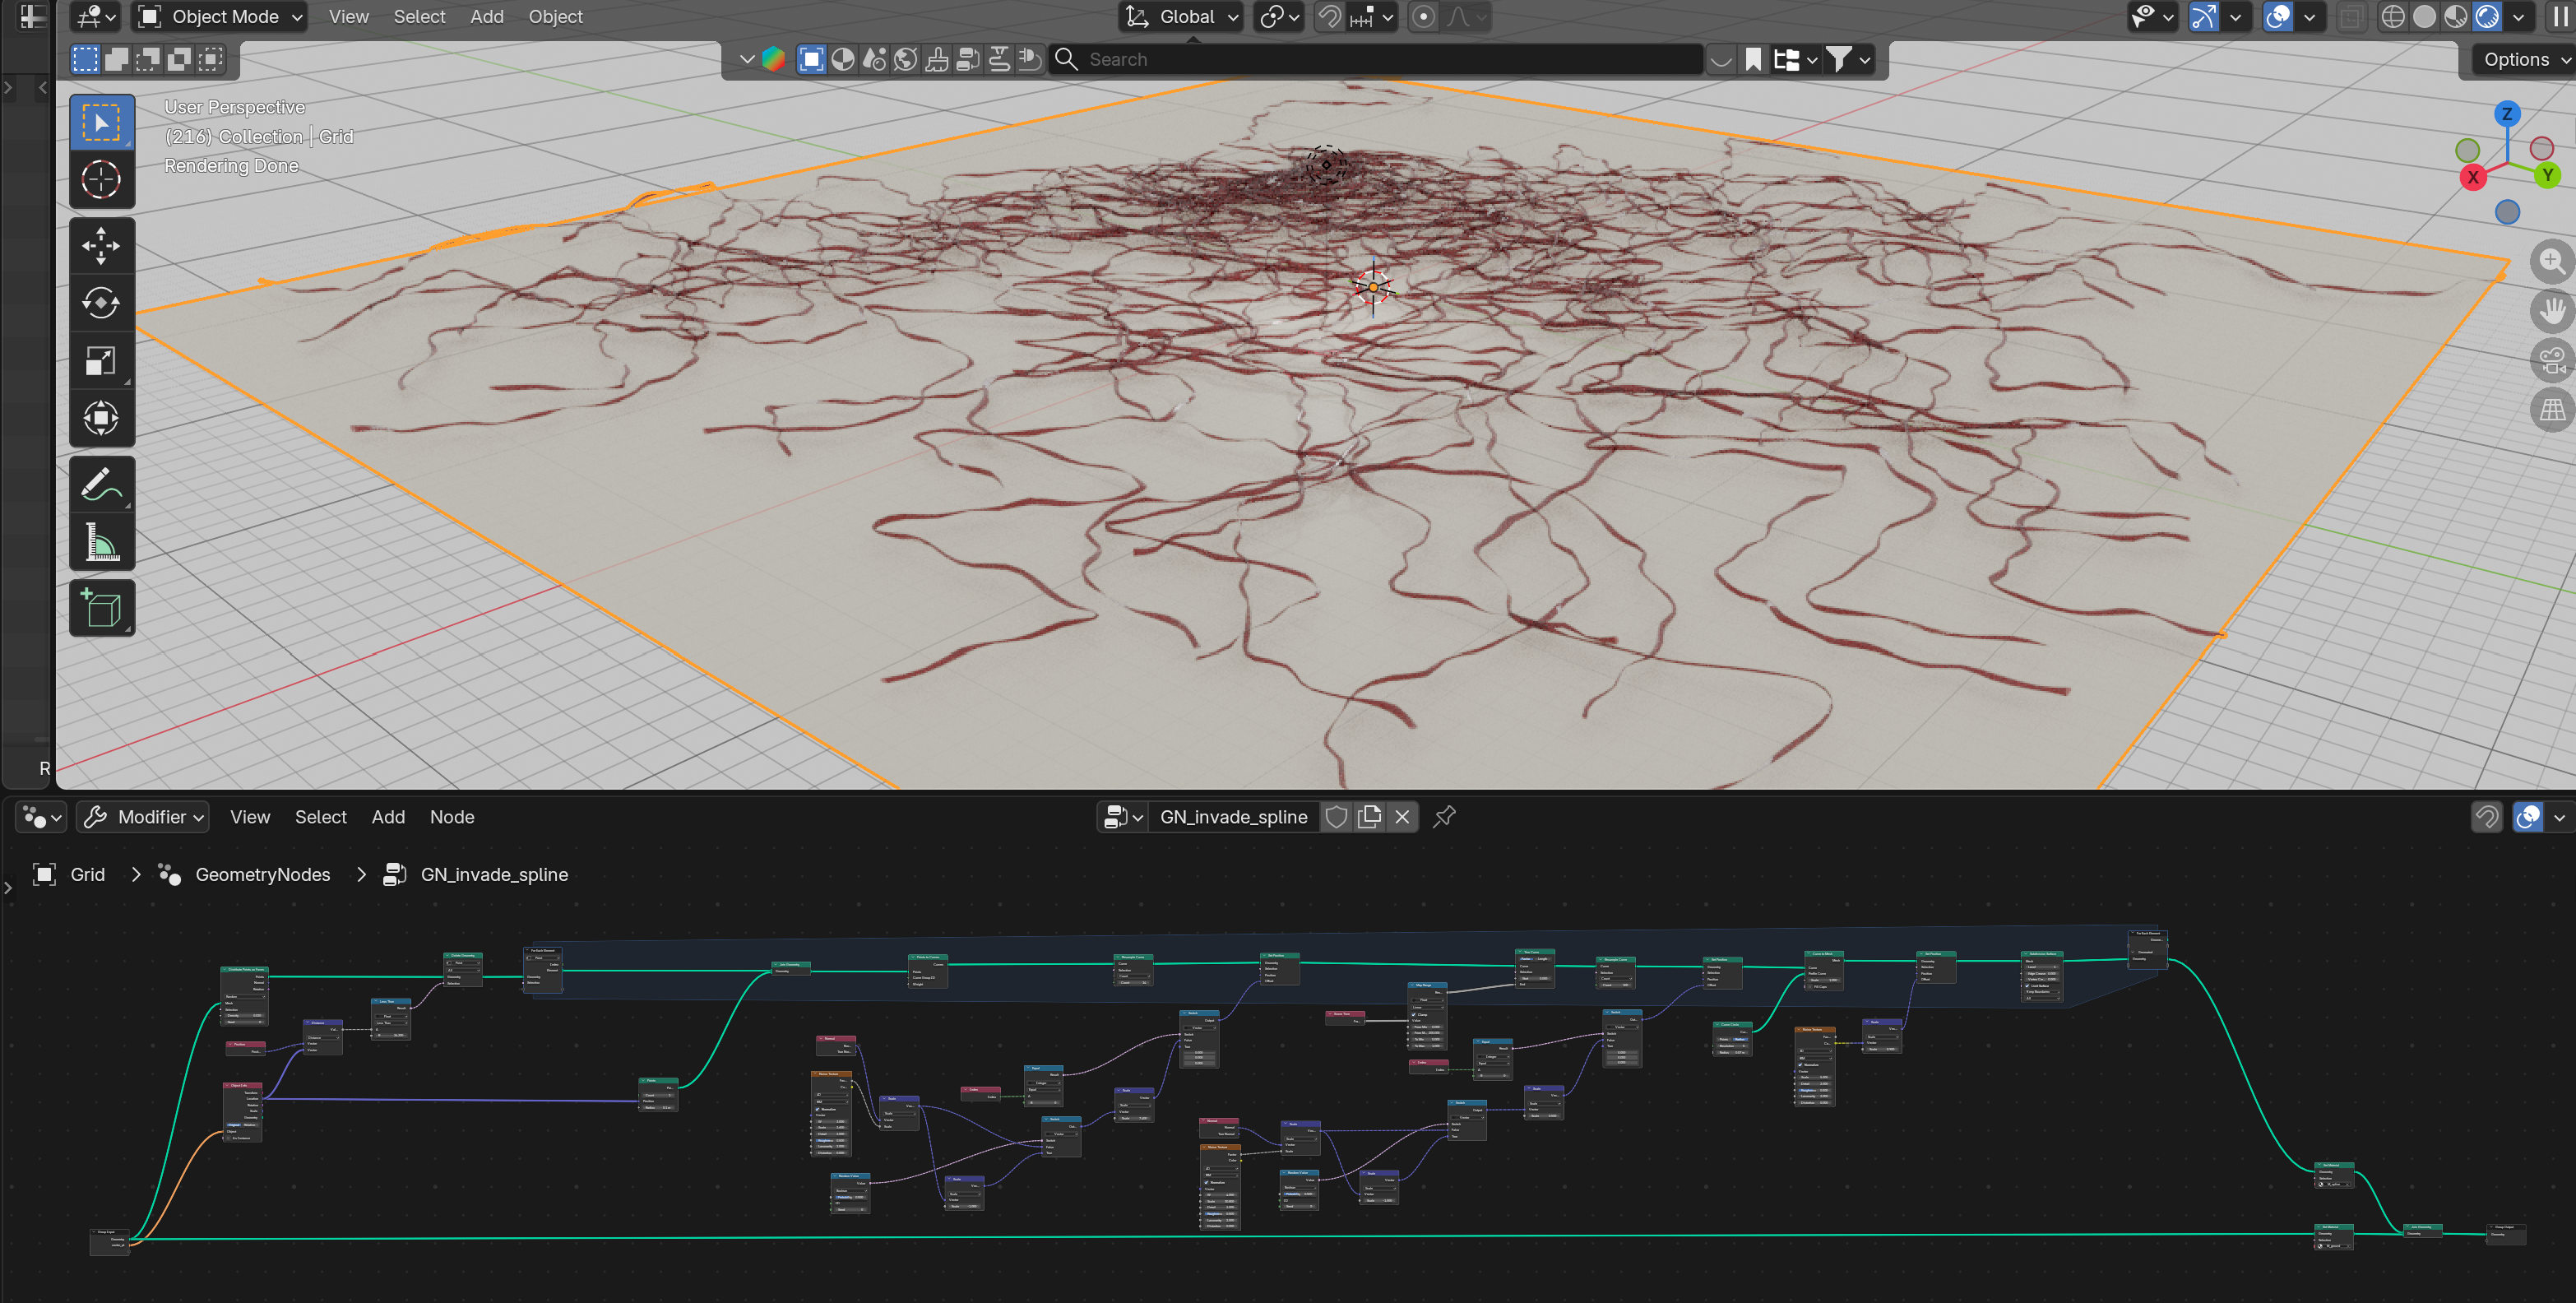
Task: Open the Object Mode dropdown
Action: [219, 17]
